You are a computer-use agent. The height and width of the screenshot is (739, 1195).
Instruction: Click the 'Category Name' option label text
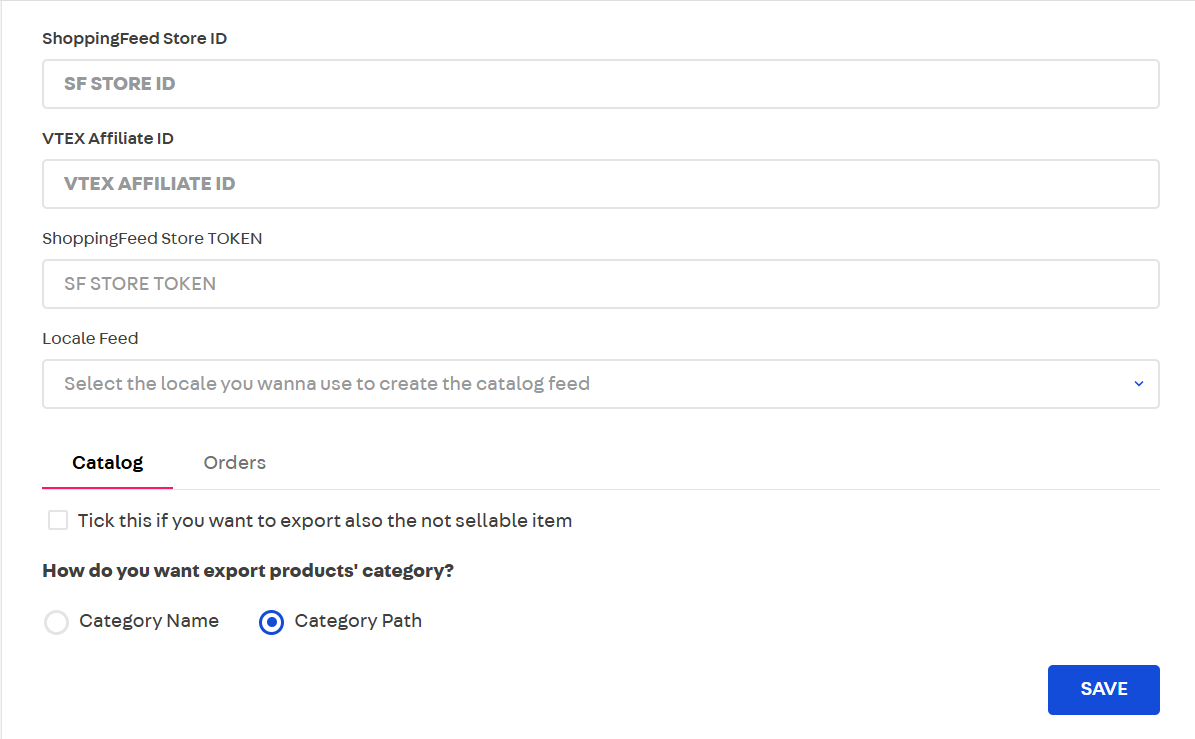[149, 621]
